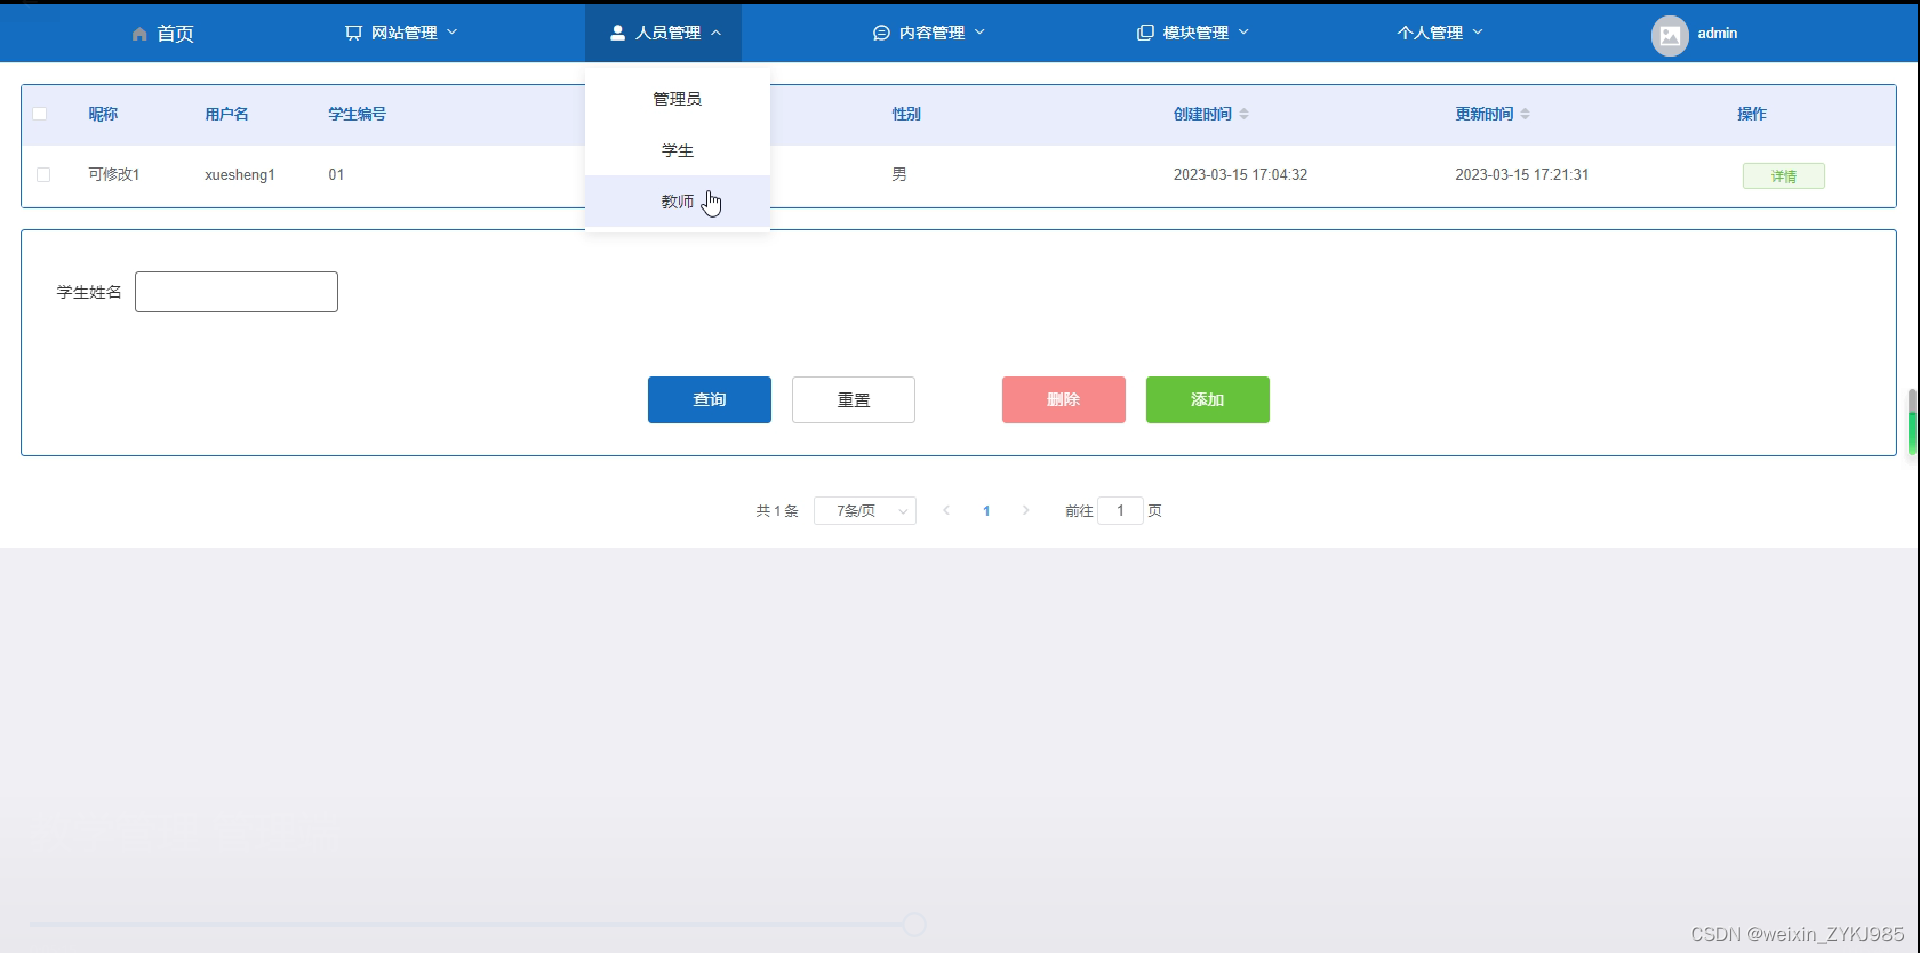Click the blue 查询 button
This screenshot has width=1920, height=953.
pos(709,399)
